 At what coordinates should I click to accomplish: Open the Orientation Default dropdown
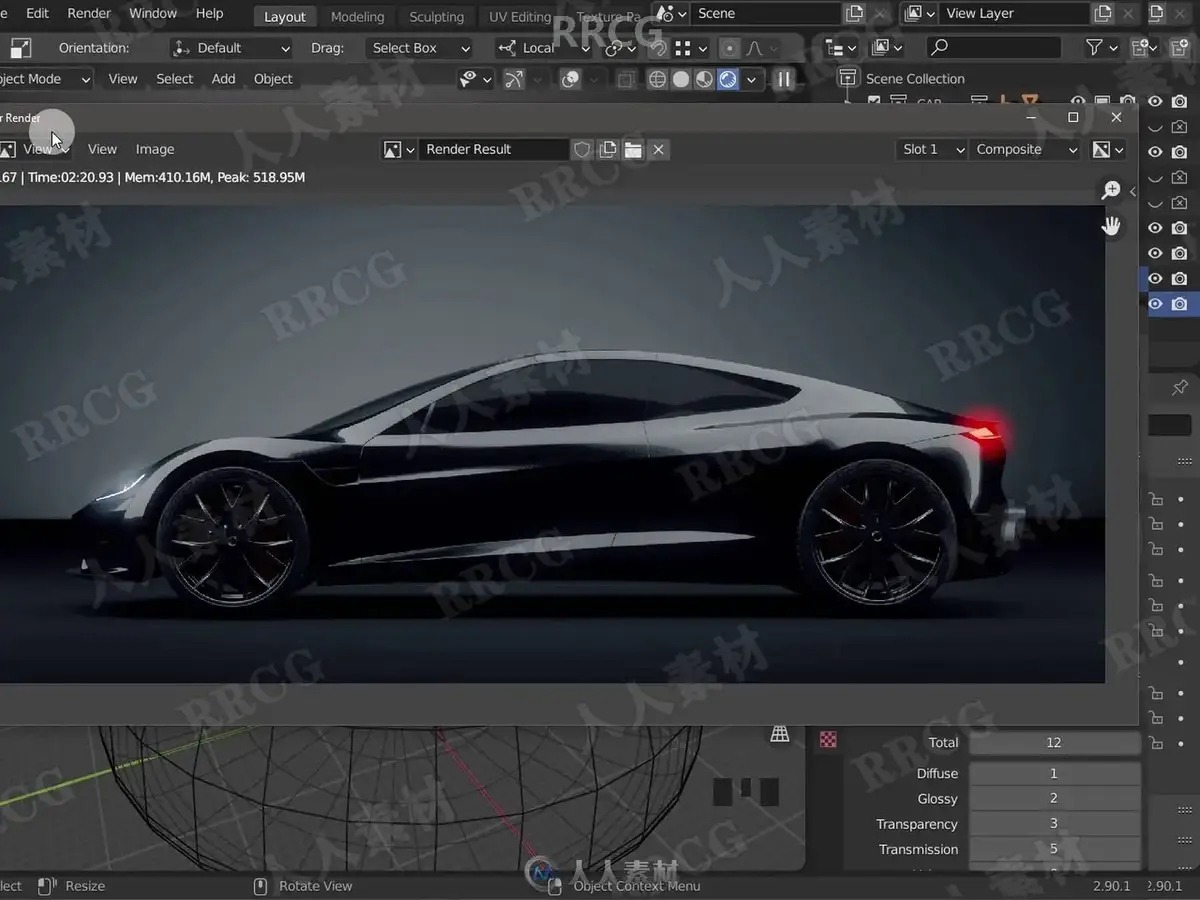pyautogui.click(x=231, y=48)
